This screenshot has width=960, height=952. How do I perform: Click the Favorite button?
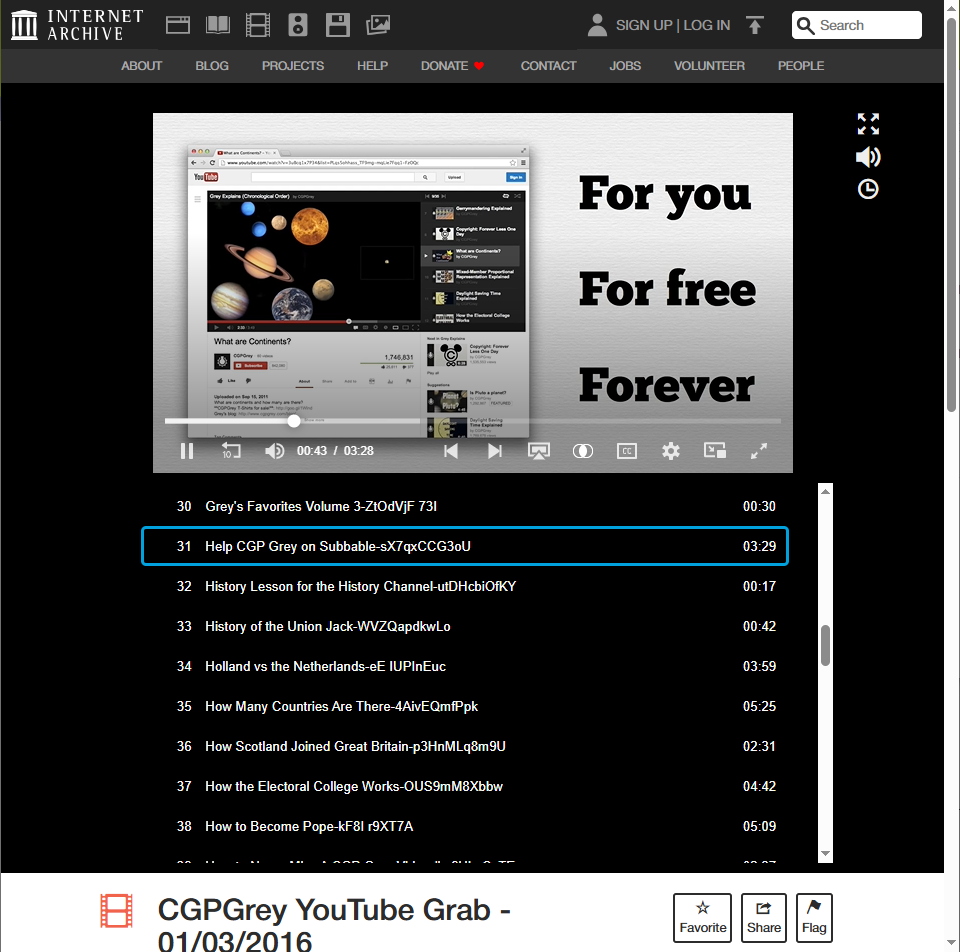[702, 918]
